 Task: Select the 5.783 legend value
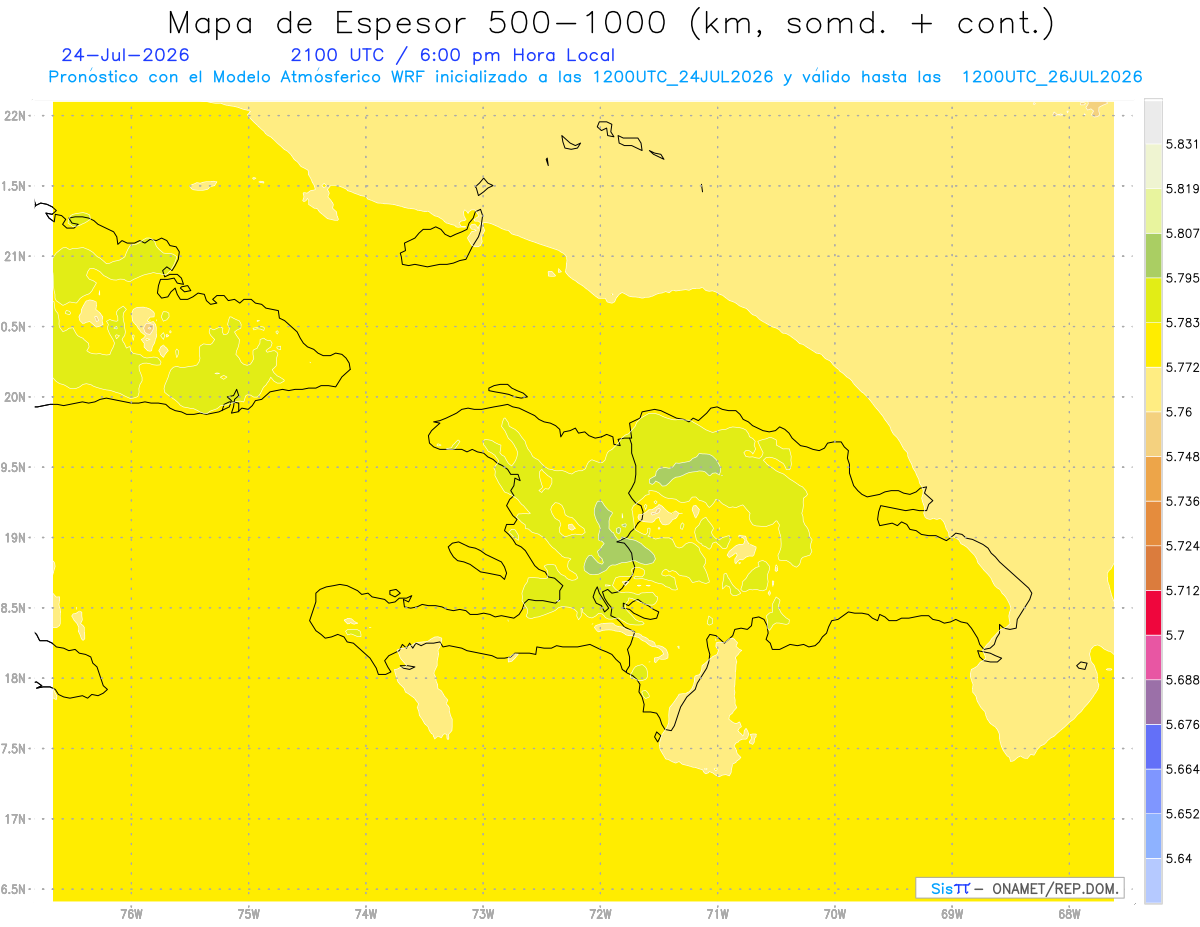pos(1182,323)
